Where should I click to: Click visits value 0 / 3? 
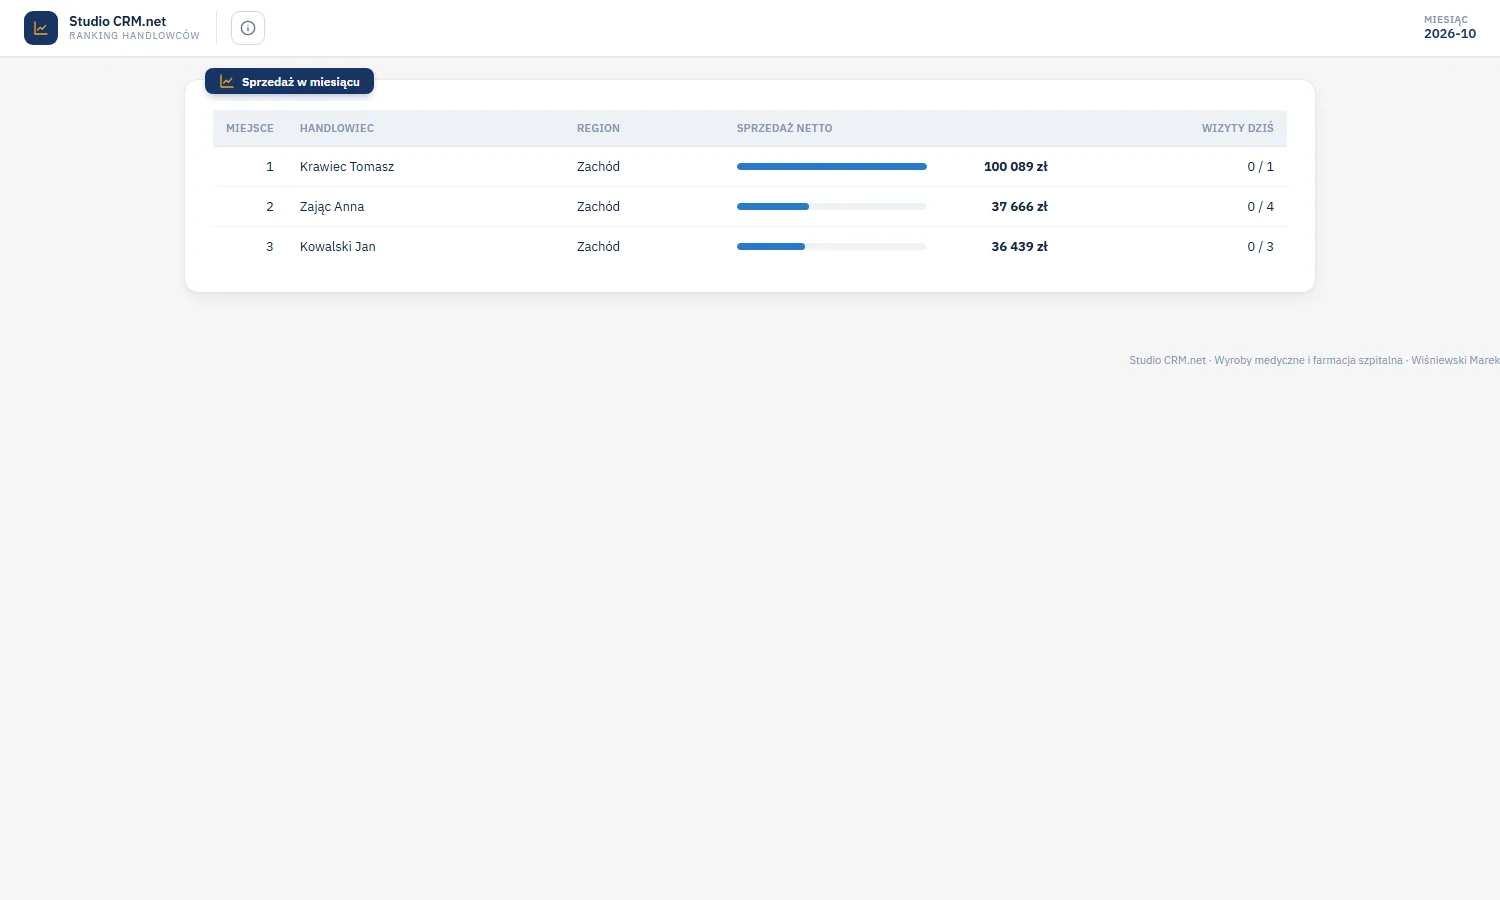point(1260,247)
